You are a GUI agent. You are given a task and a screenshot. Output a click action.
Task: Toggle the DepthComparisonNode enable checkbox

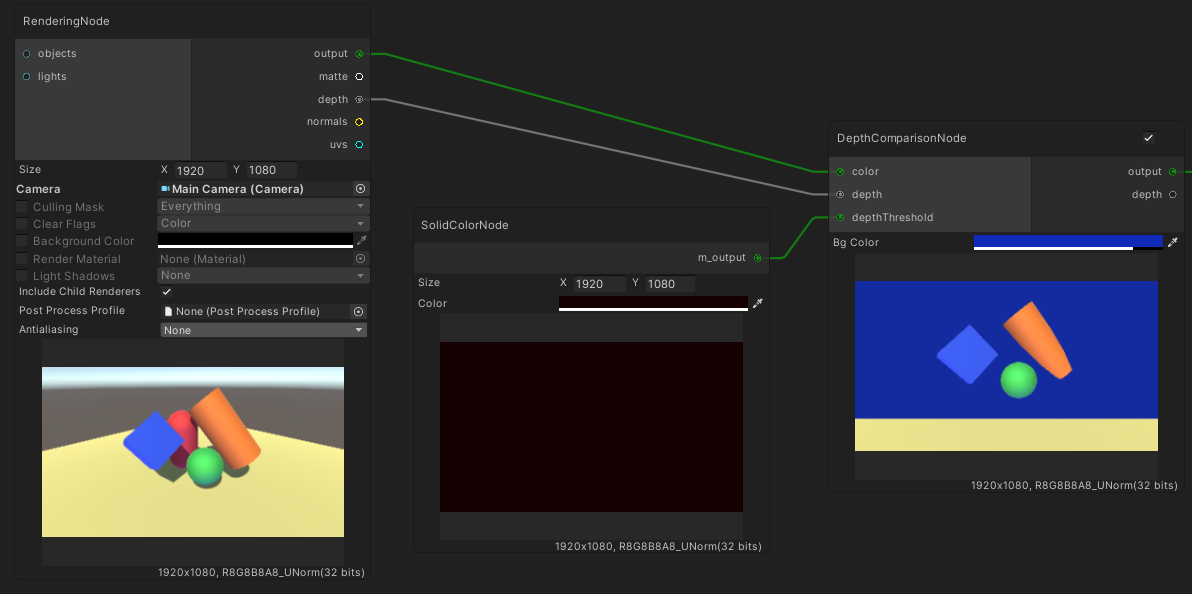pos(1149,138)
